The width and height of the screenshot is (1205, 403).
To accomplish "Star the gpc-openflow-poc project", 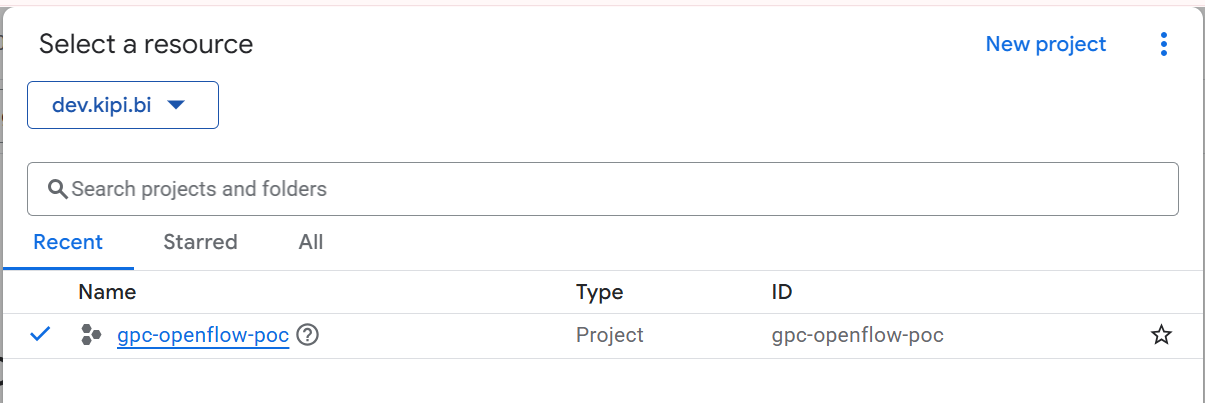I will click(1161, 336).
